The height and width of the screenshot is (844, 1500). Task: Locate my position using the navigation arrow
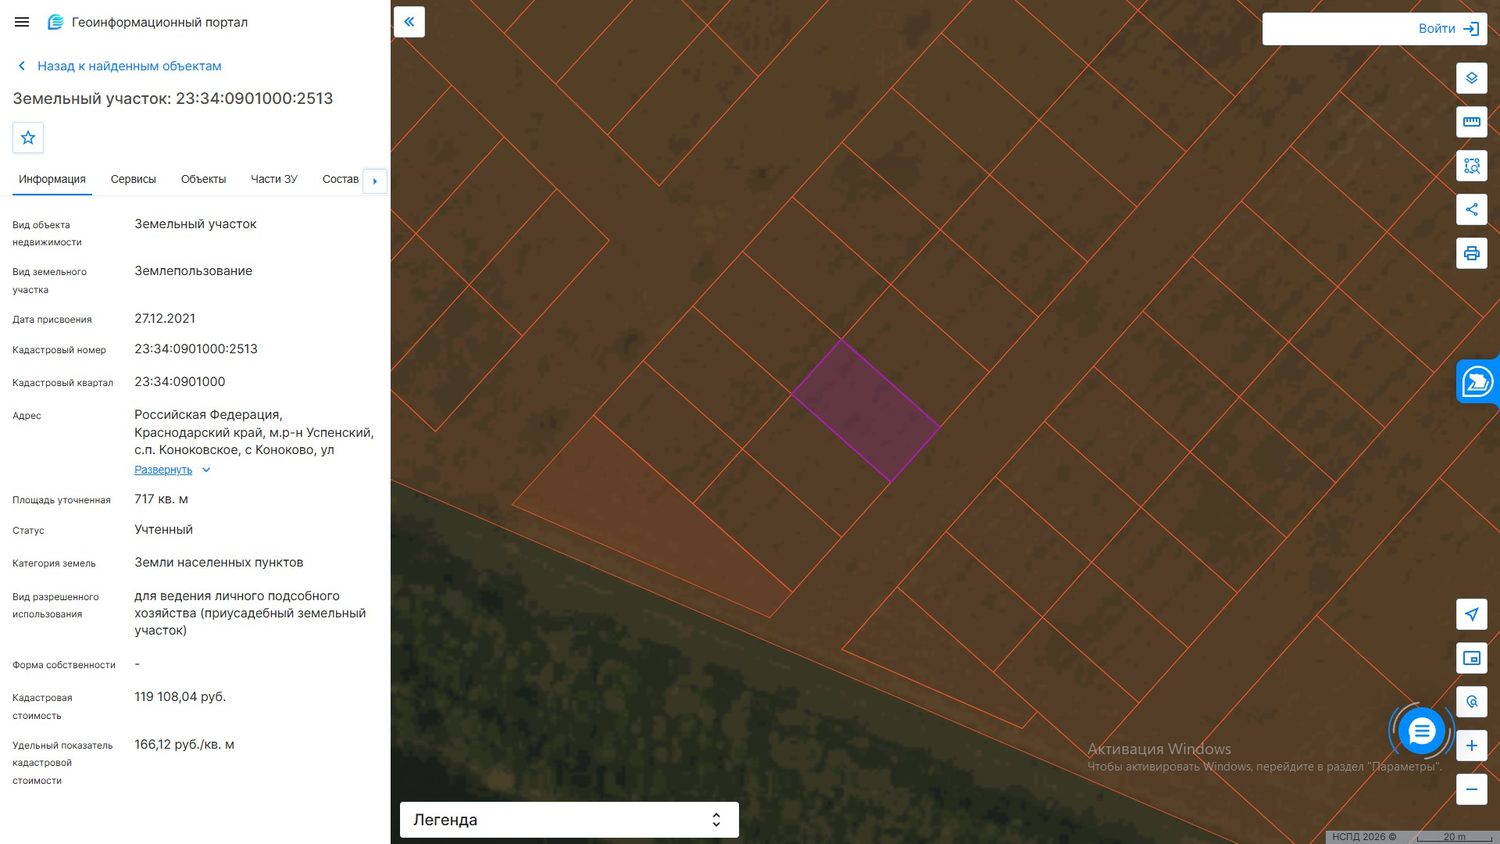(1471, 614)
